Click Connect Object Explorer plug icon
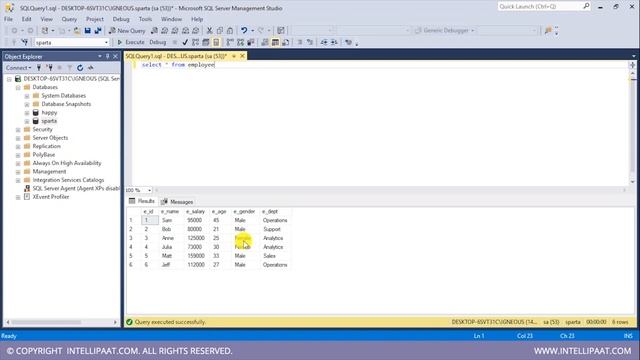The image size is (640, 360). [39, 68]
